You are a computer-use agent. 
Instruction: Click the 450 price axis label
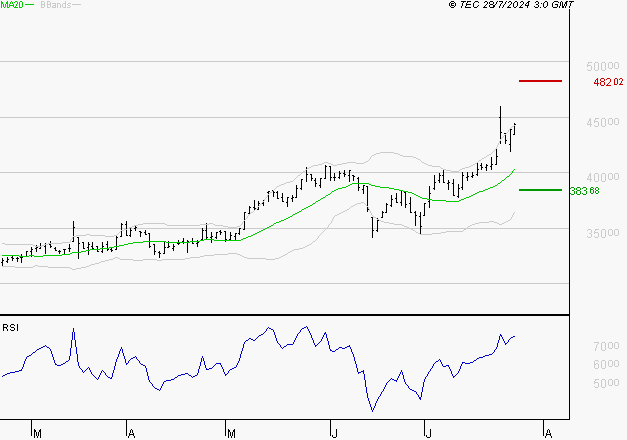pyautogui.click(x=603, y=122)
